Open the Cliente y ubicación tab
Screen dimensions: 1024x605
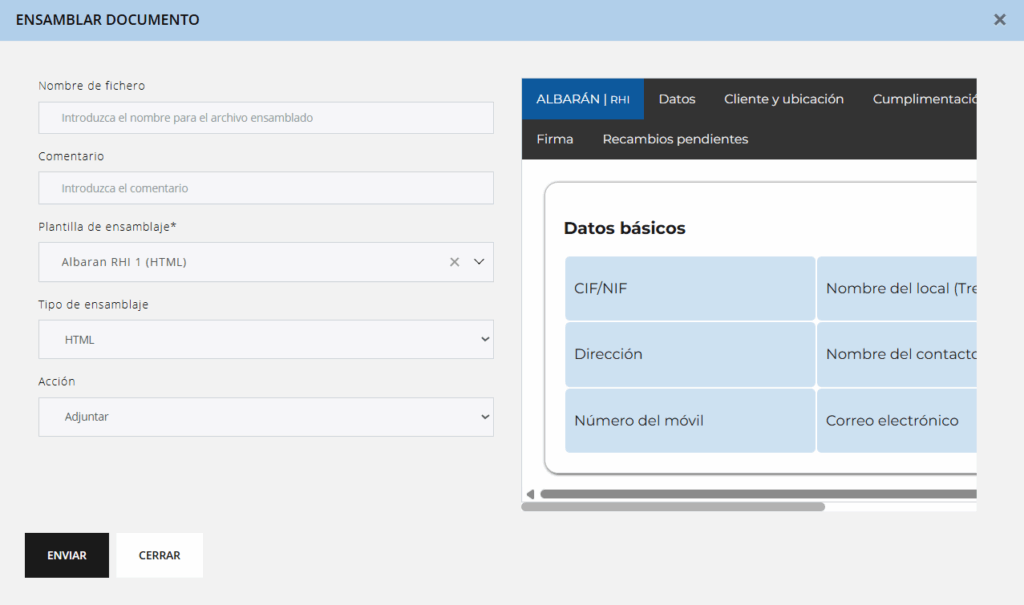[784, 99]
